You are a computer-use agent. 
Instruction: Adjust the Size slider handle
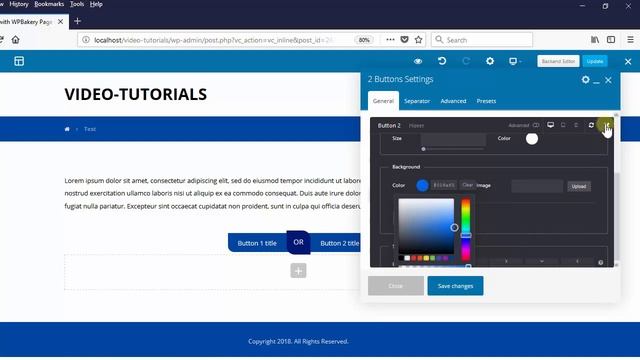[x=423, y=149]
